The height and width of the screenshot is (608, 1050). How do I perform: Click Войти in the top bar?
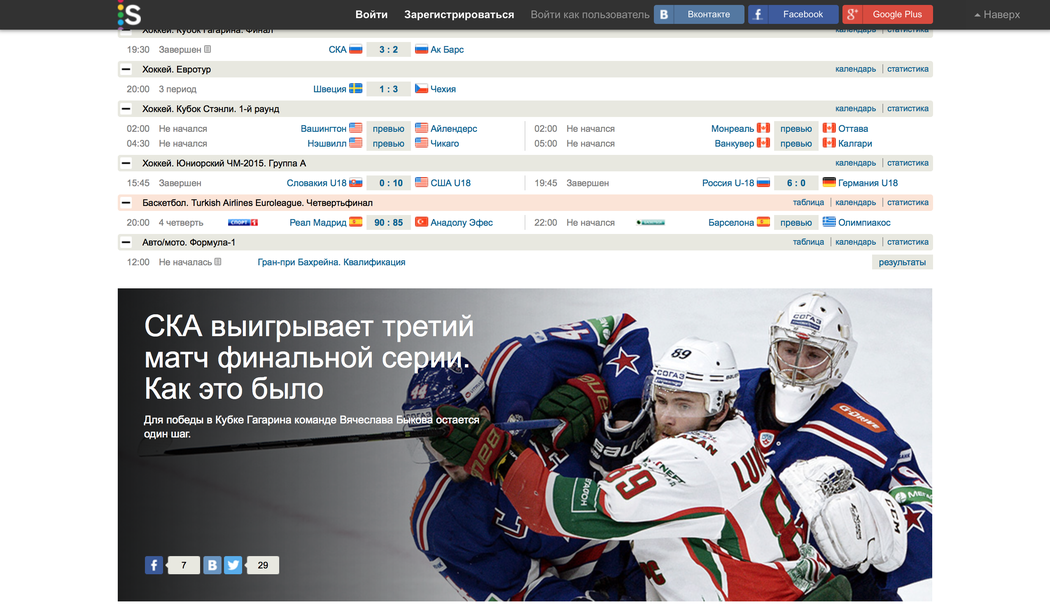(x=371, y=15)
